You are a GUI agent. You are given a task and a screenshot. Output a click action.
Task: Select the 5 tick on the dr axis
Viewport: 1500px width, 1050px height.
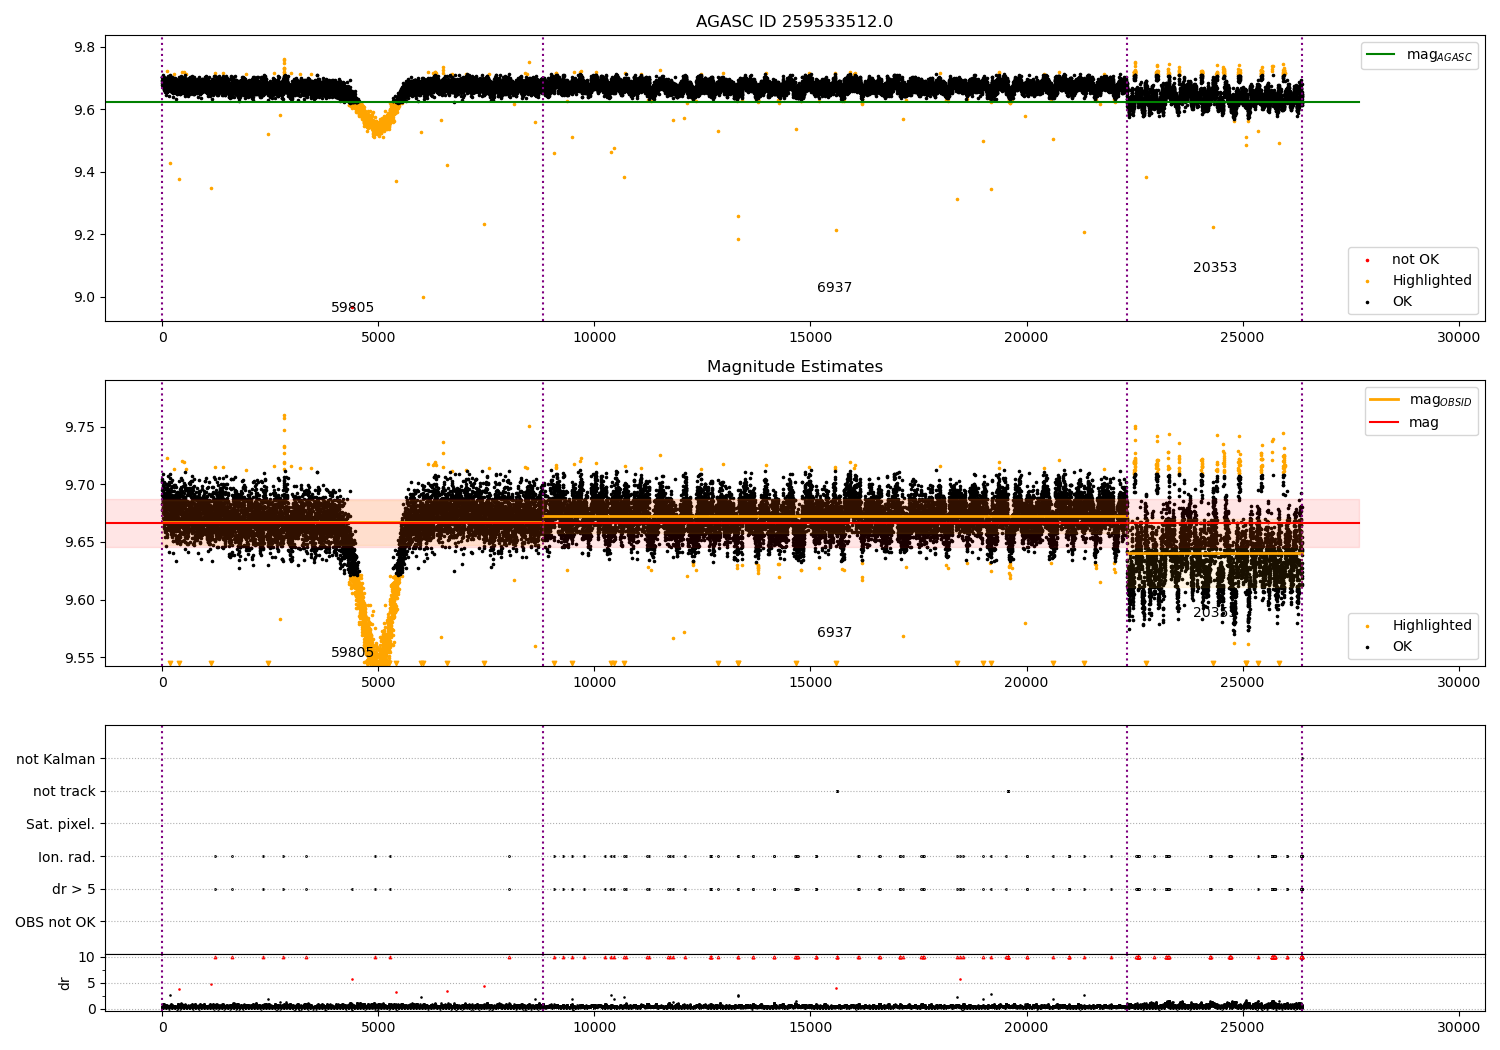pyautogui.click(x=91, y=983)
